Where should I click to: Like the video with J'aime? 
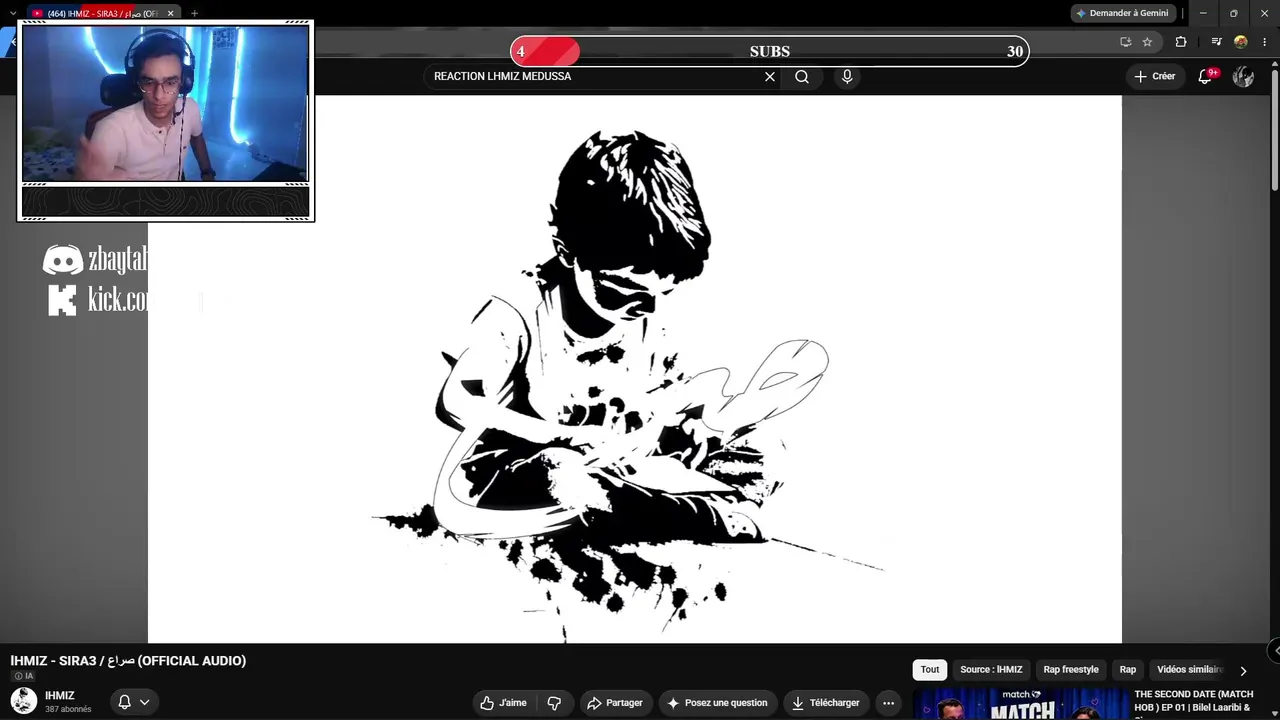click(503, 703)
